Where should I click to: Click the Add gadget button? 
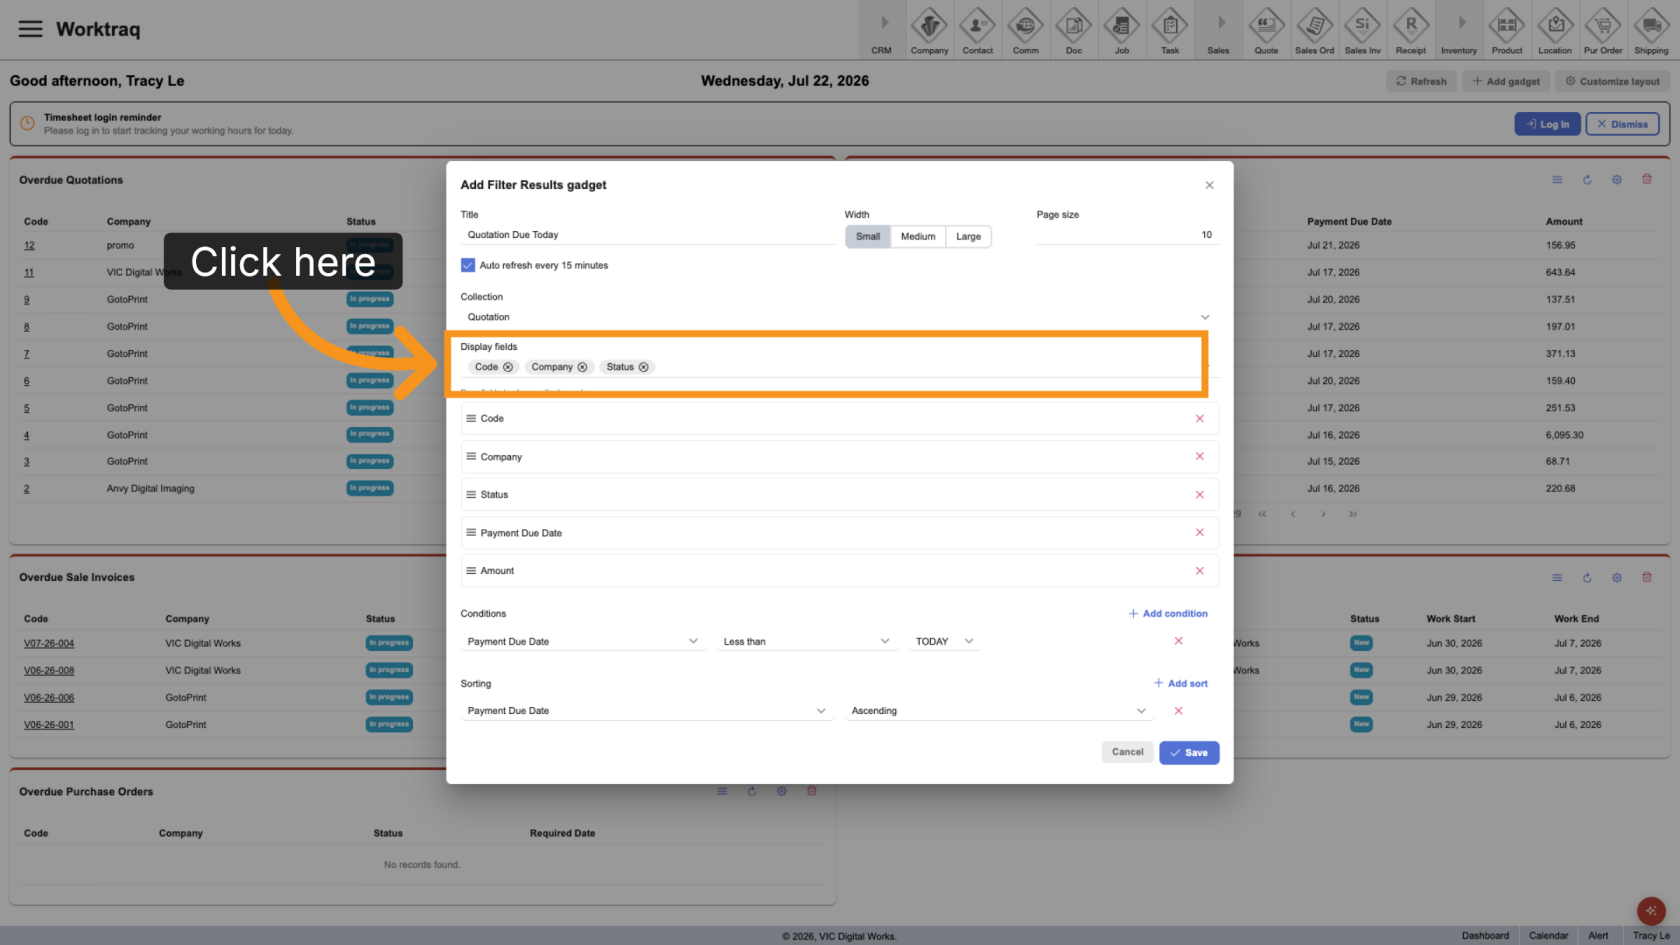point(1506,81)
